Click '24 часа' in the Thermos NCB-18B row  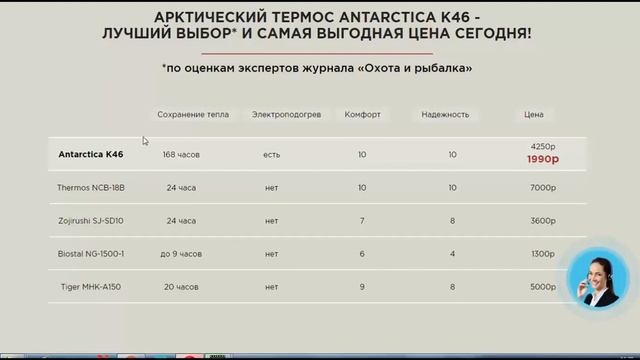(181, 188)
